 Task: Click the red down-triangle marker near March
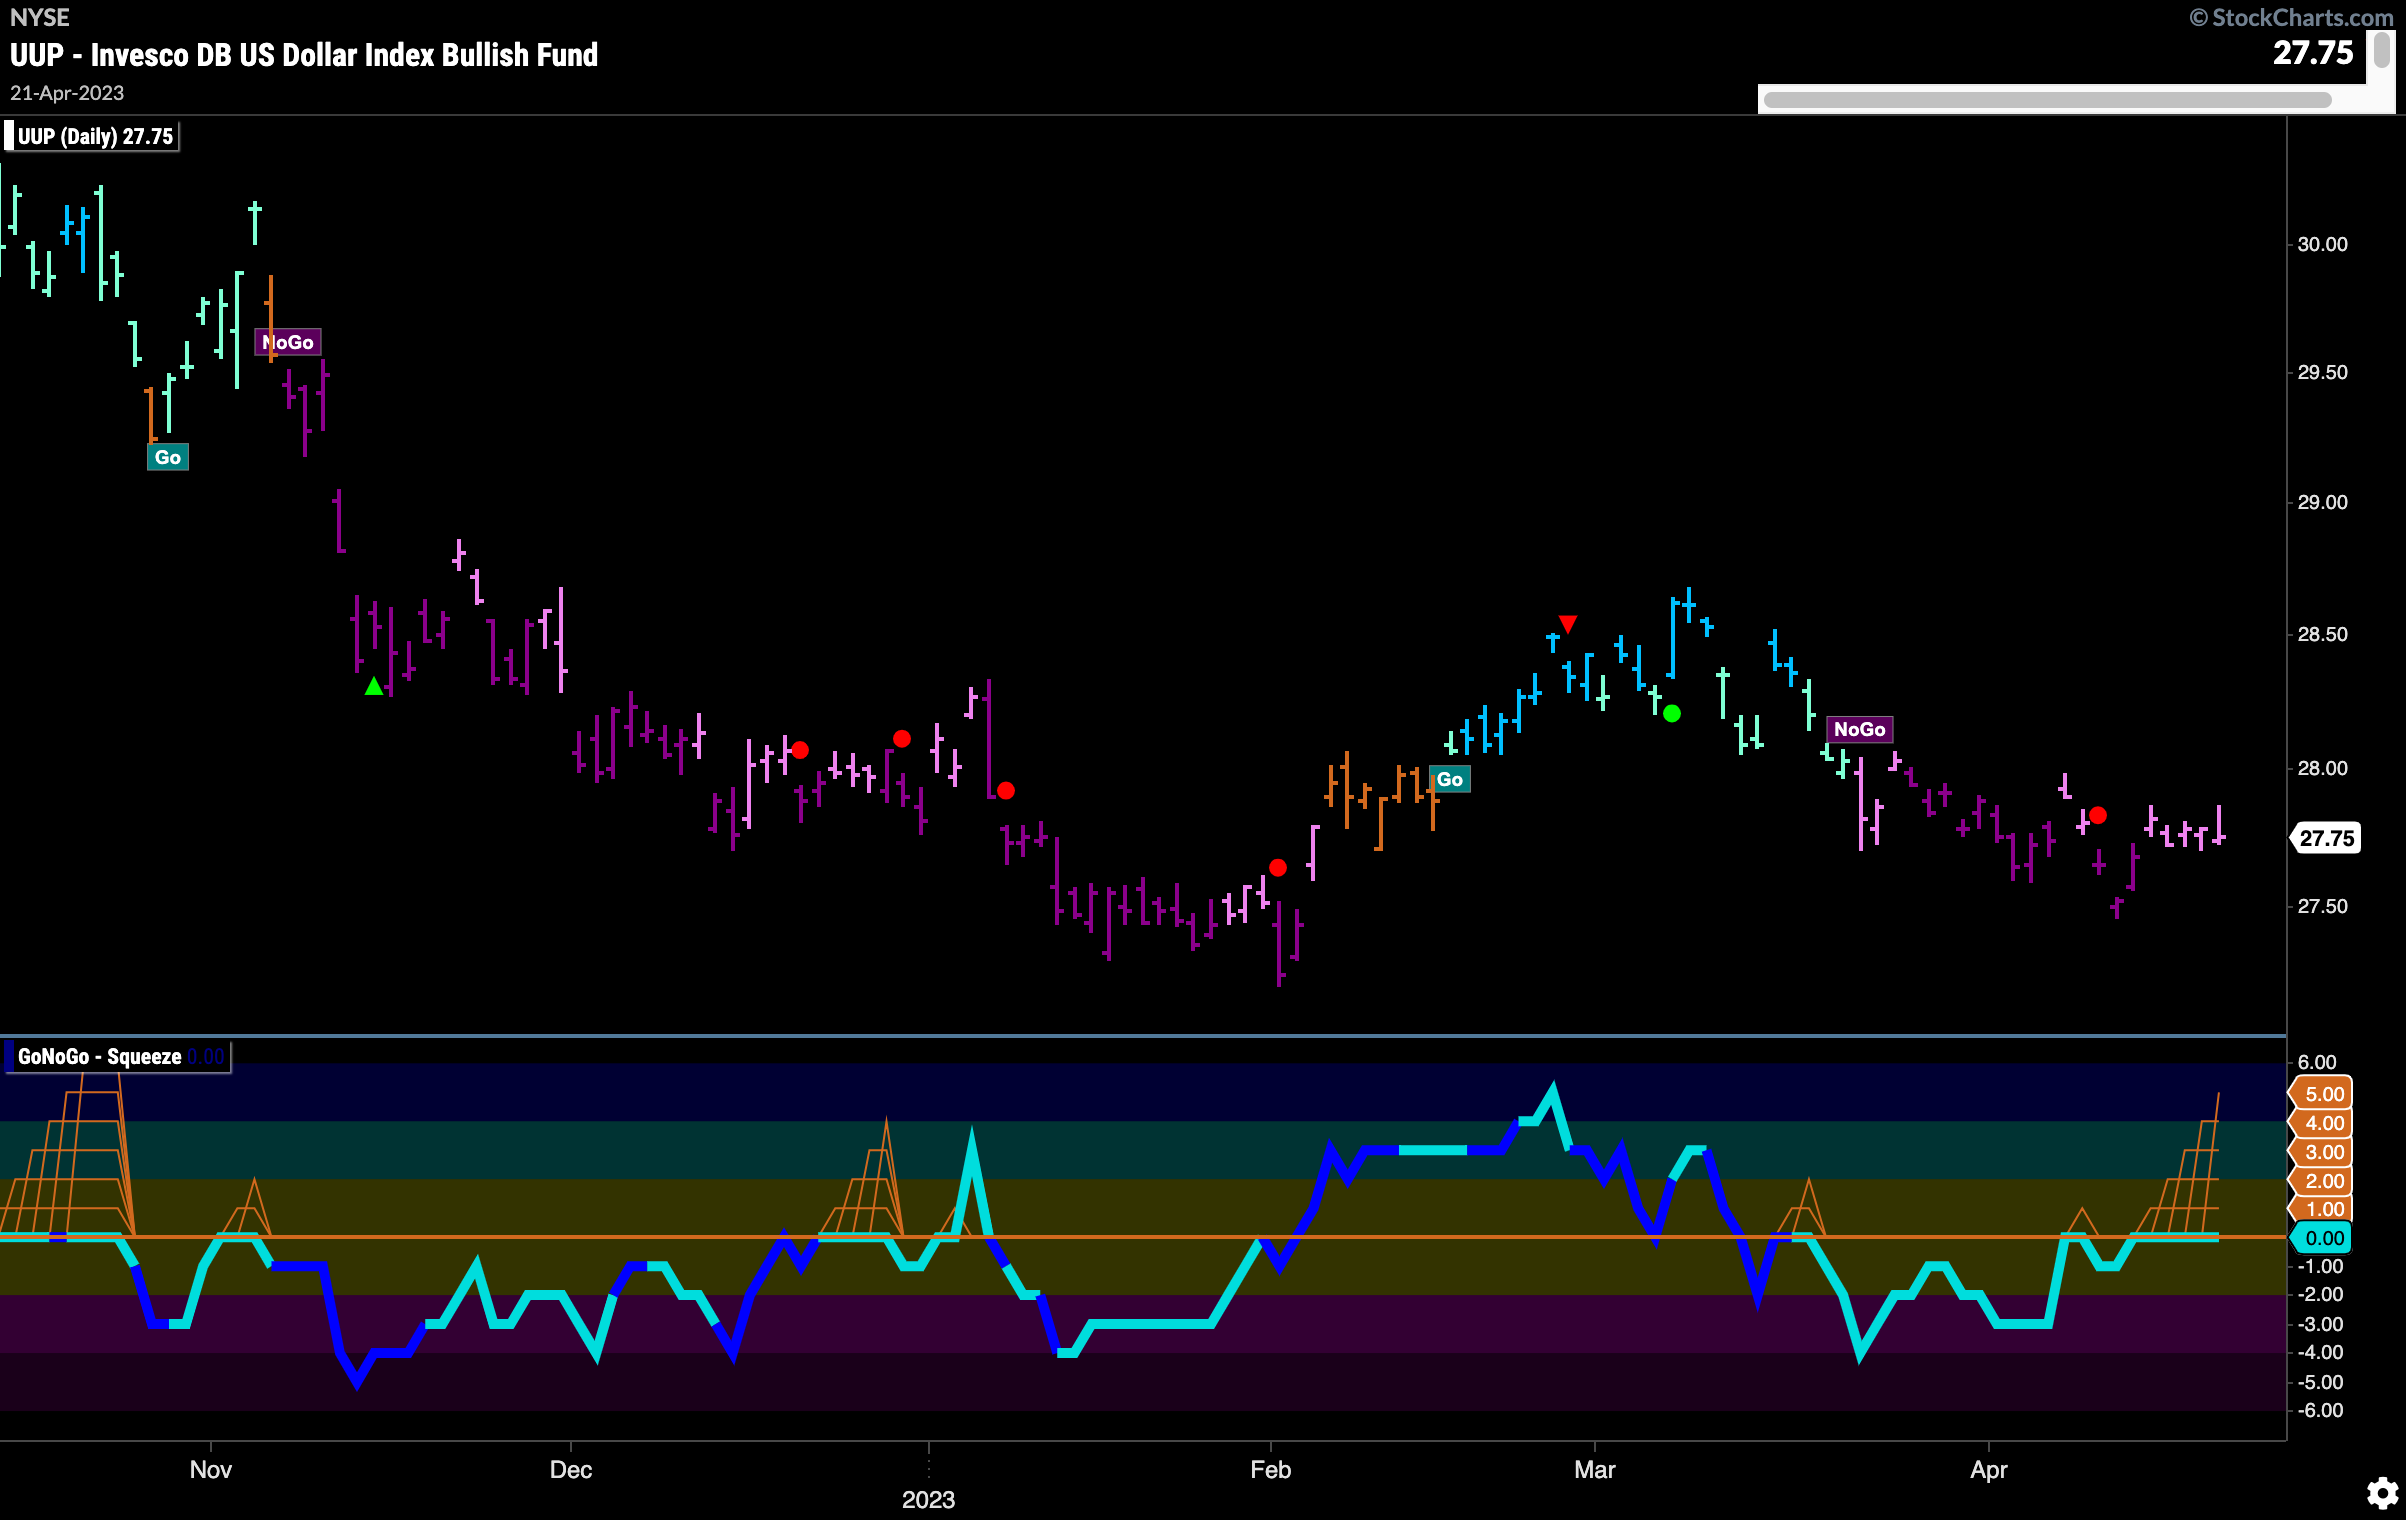[1568, 624]
